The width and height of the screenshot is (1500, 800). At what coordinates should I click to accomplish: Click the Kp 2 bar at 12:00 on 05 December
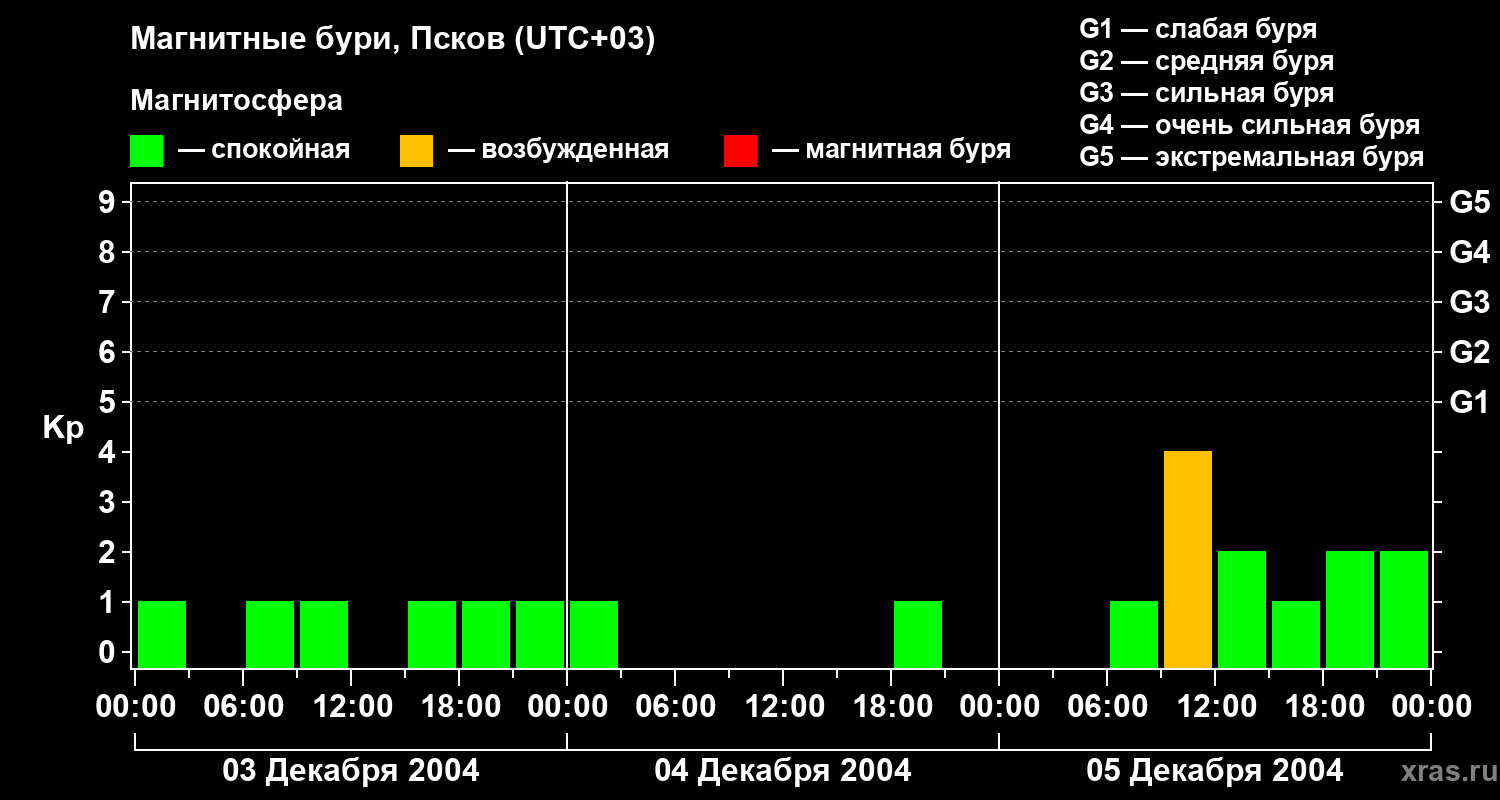click(x=1242, y=609)
